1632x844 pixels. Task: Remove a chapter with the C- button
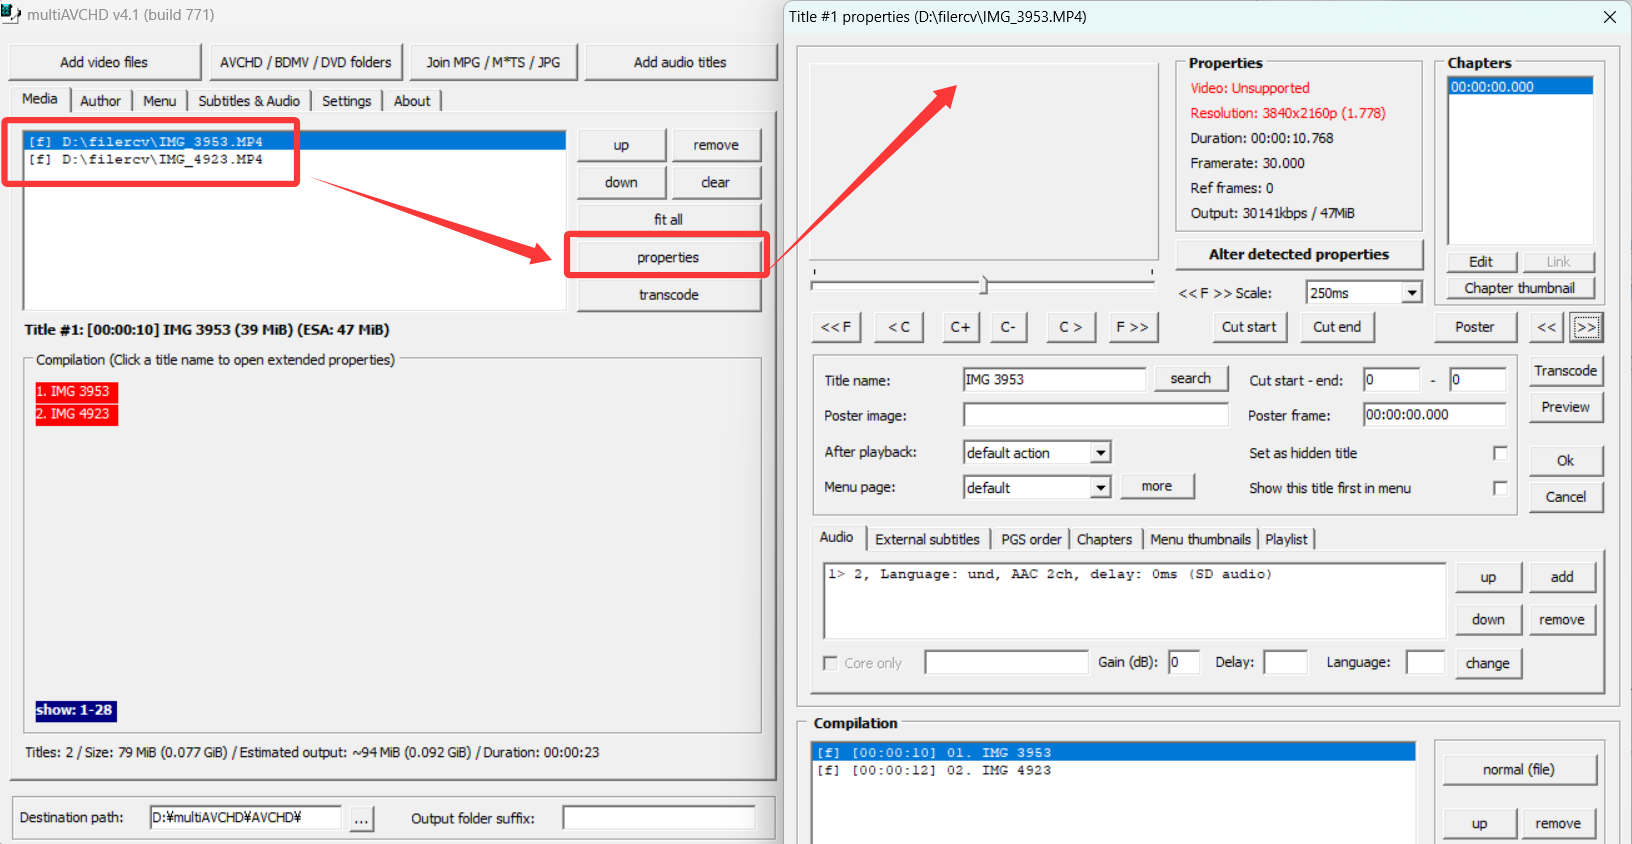(1008, 327)
